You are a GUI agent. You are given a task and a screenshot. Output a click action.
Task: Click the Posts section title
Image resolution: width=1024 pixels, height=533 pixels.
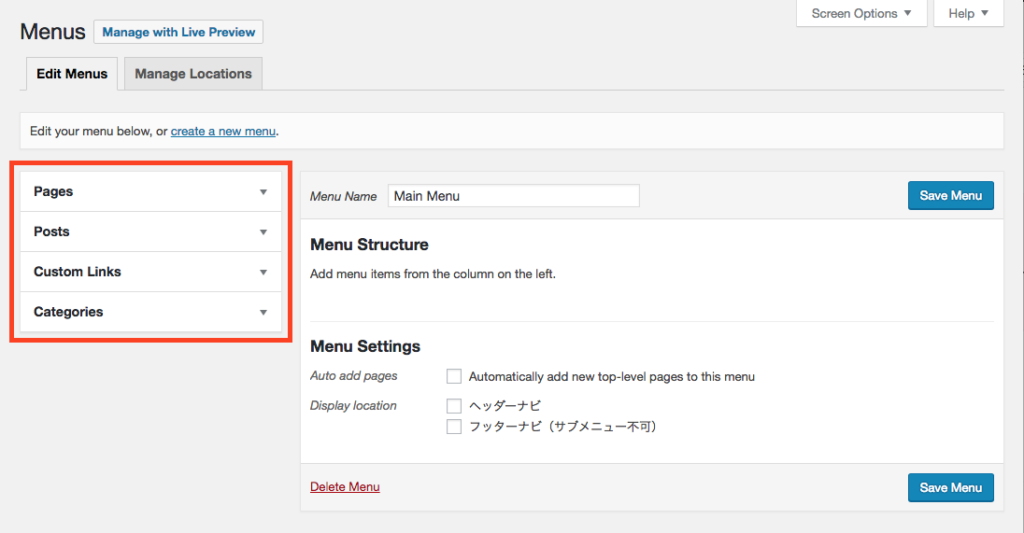52,231
